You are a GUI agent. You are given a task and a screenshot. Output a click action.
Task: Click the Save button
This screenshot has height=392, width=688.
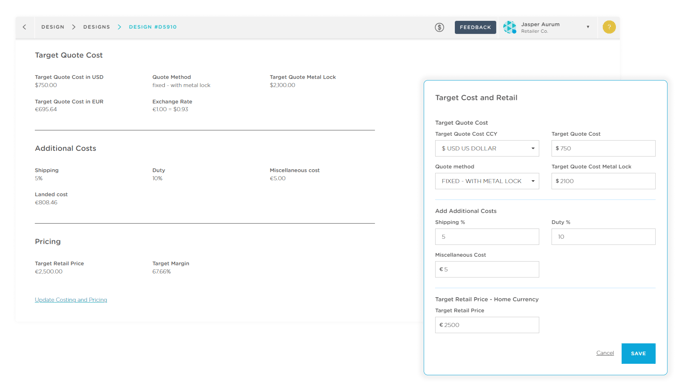point(638,353)
